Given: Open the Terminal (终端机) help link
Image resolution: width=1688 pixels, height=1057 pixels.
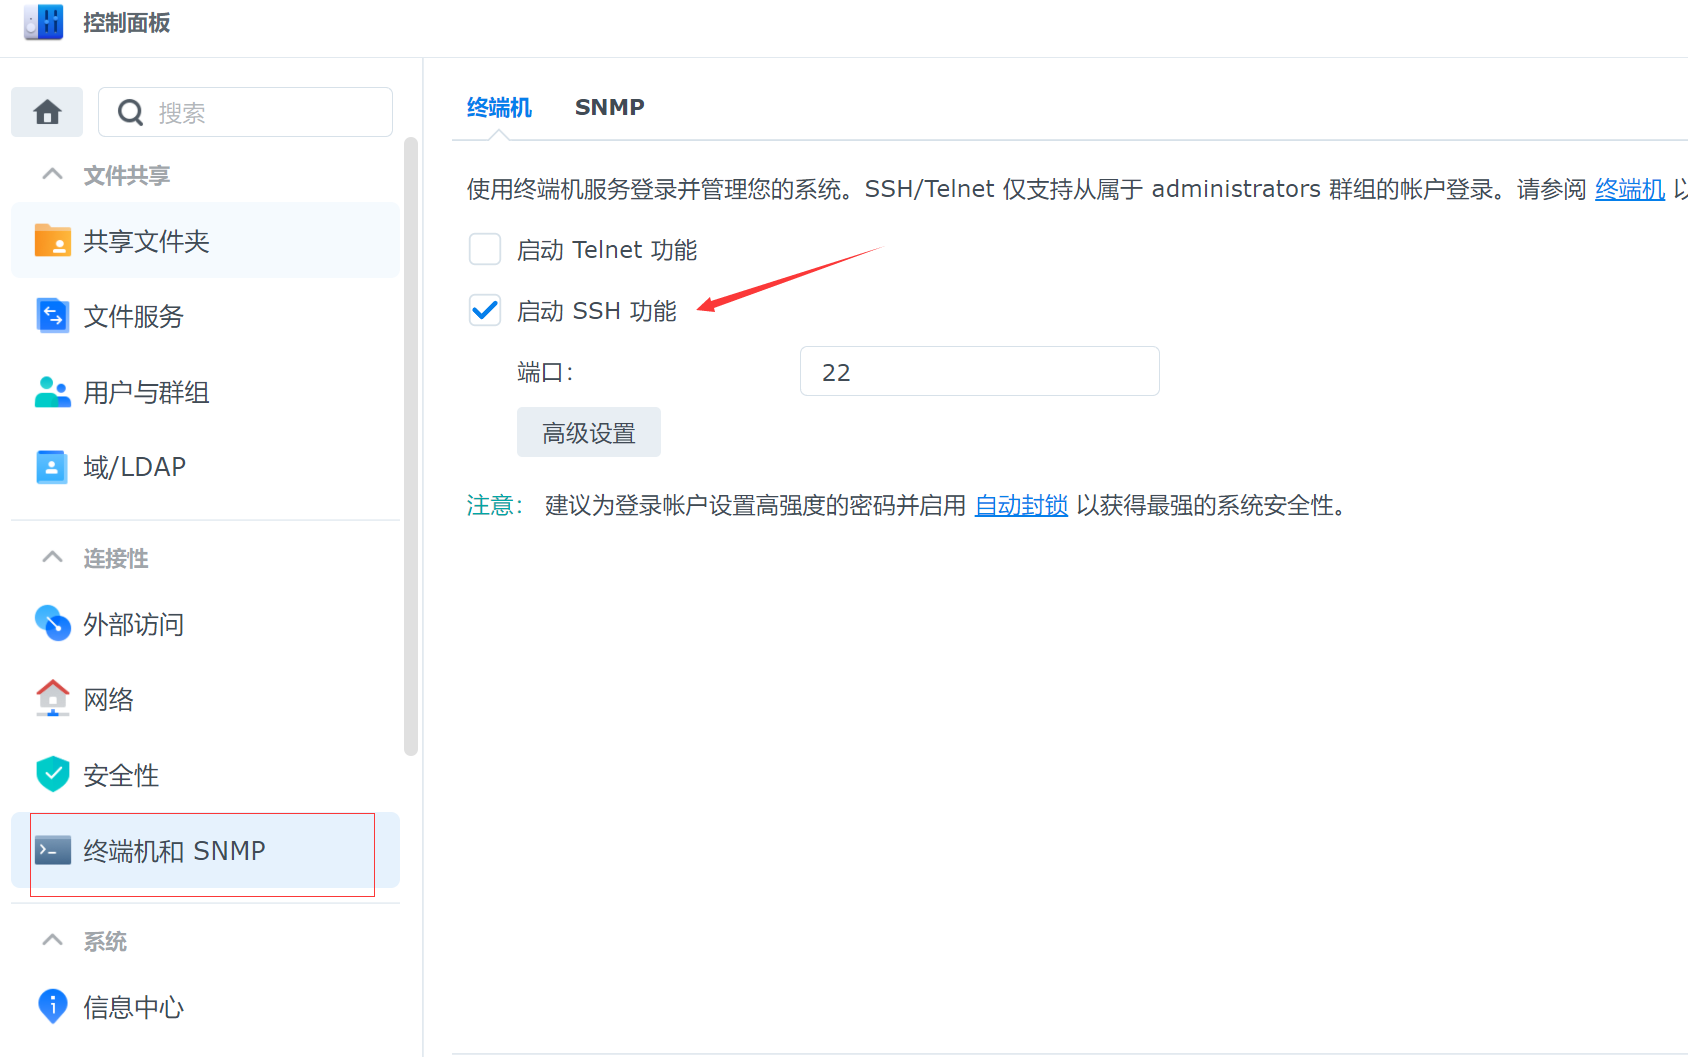Looking at the screenshot, I should (x=1630, y=189).
